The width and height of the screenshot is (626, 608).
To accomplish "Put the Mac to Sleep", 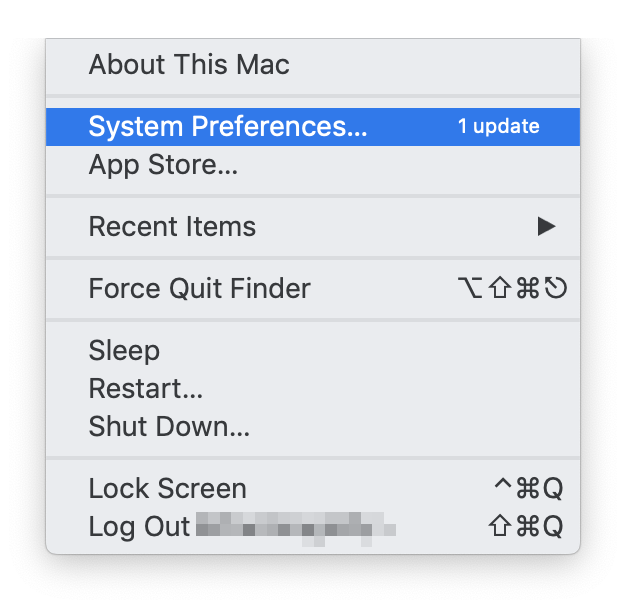I will pos(124,351).
